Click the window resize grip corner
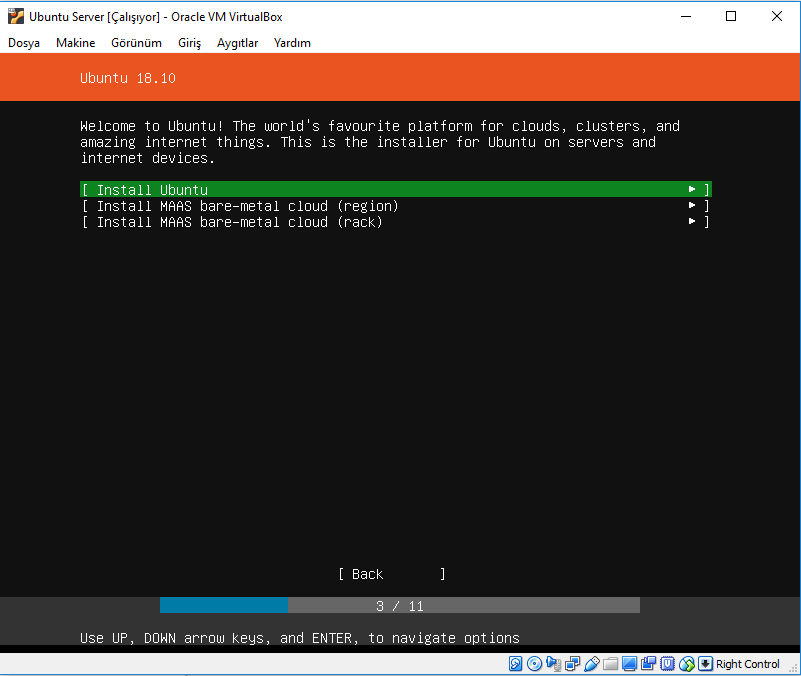 794,669
